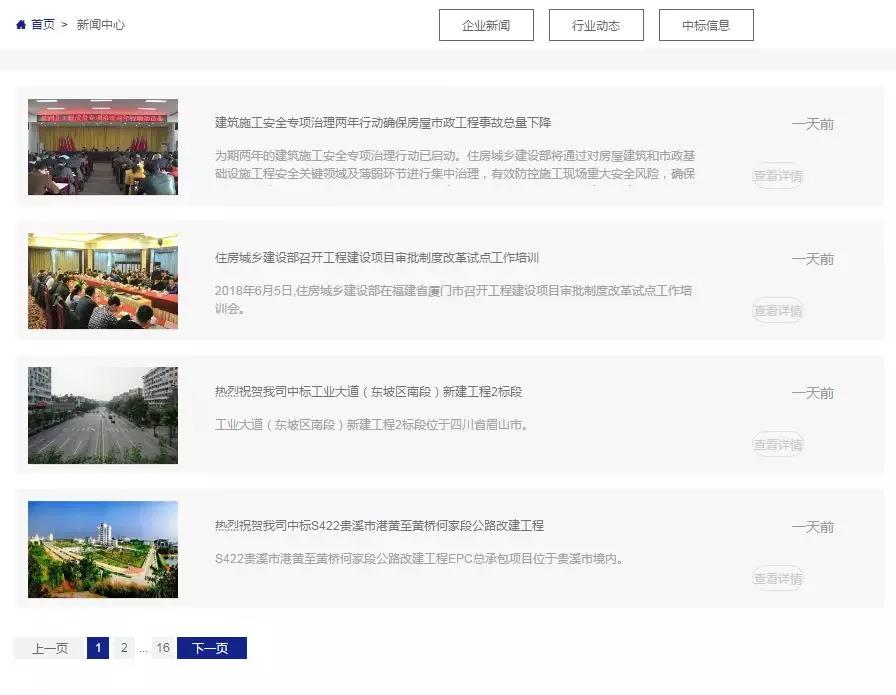The height and width of the screenshot is (695, 896).
Task: Click summary text 为期两年的建筑施工安全专项治理行动已启动
Action: (x=455, y=165)
